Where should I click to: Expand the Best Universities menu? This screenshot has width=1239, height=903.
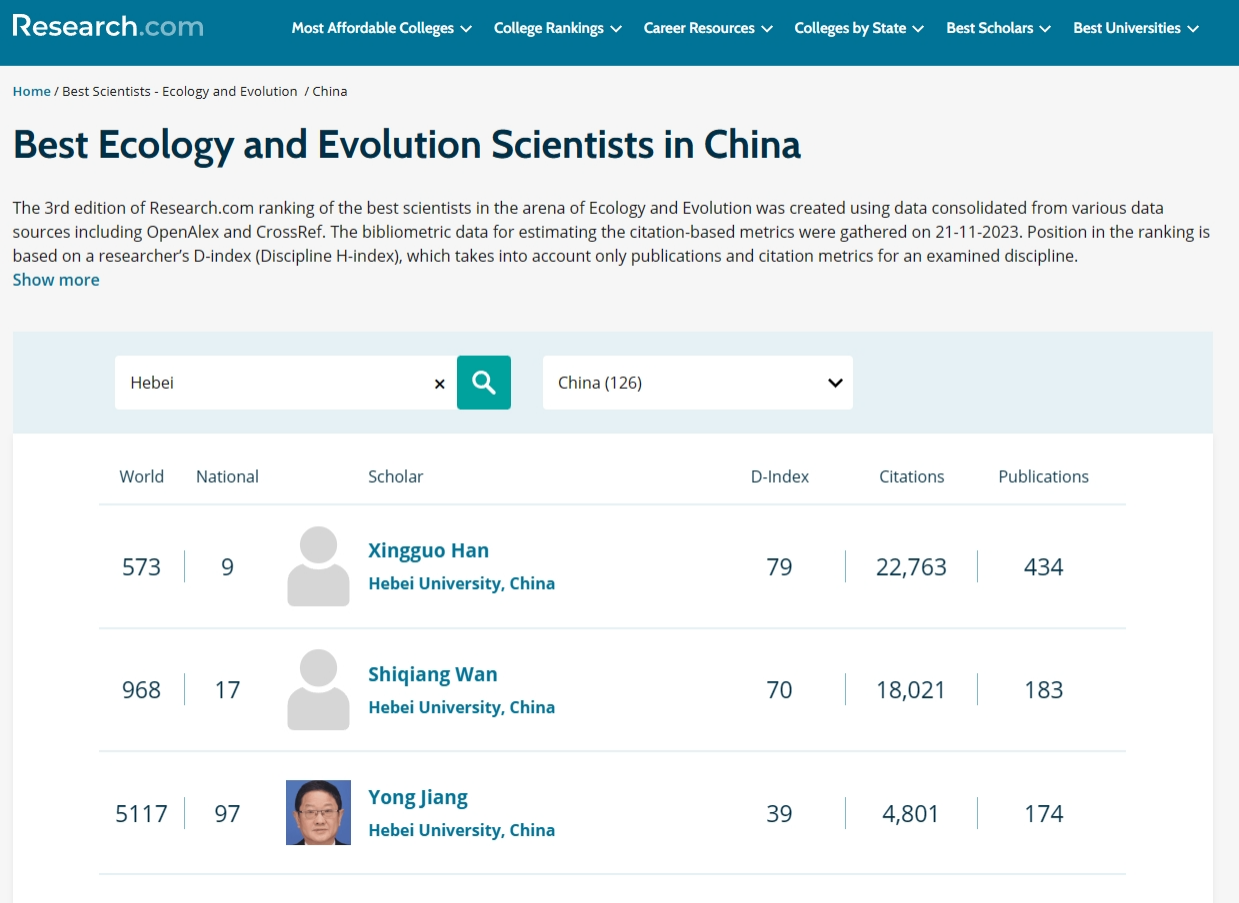click(1136, 28)
